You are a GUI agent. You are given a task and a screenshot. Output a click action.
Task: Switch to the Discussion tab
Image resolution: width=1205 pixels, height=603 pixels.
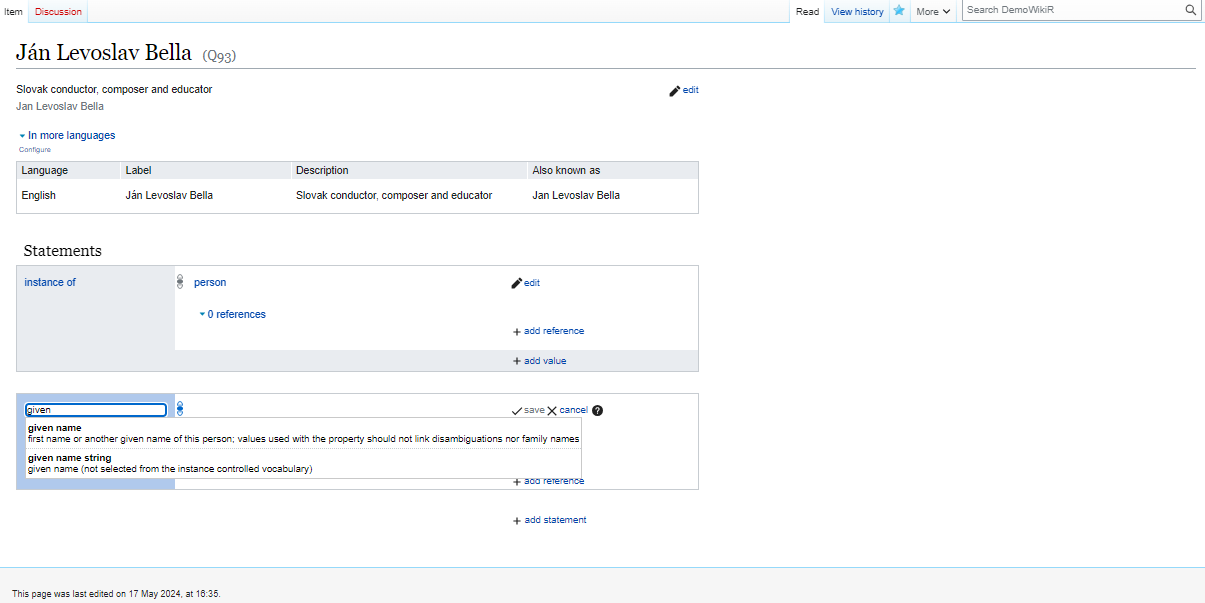click(x=58, y=12)
